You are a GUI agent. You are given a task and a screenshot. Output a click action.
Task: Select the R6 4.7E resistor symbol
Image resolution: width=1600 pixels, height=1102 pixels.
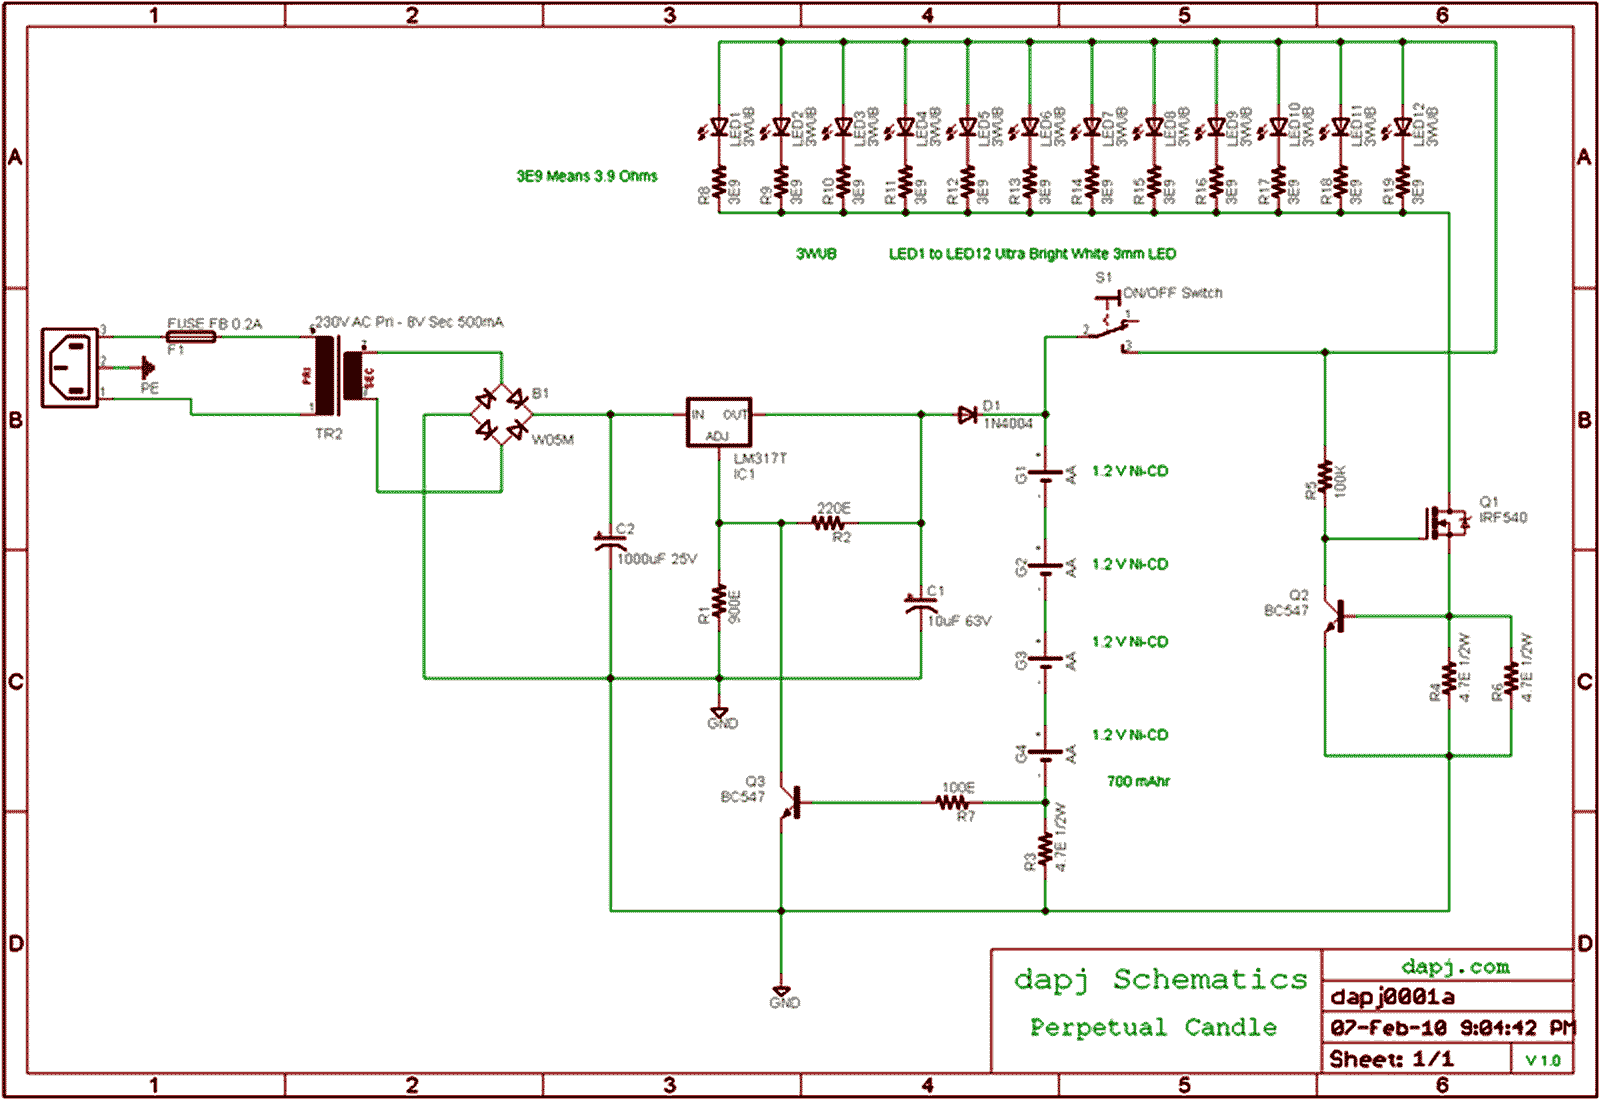point(1511,680)
